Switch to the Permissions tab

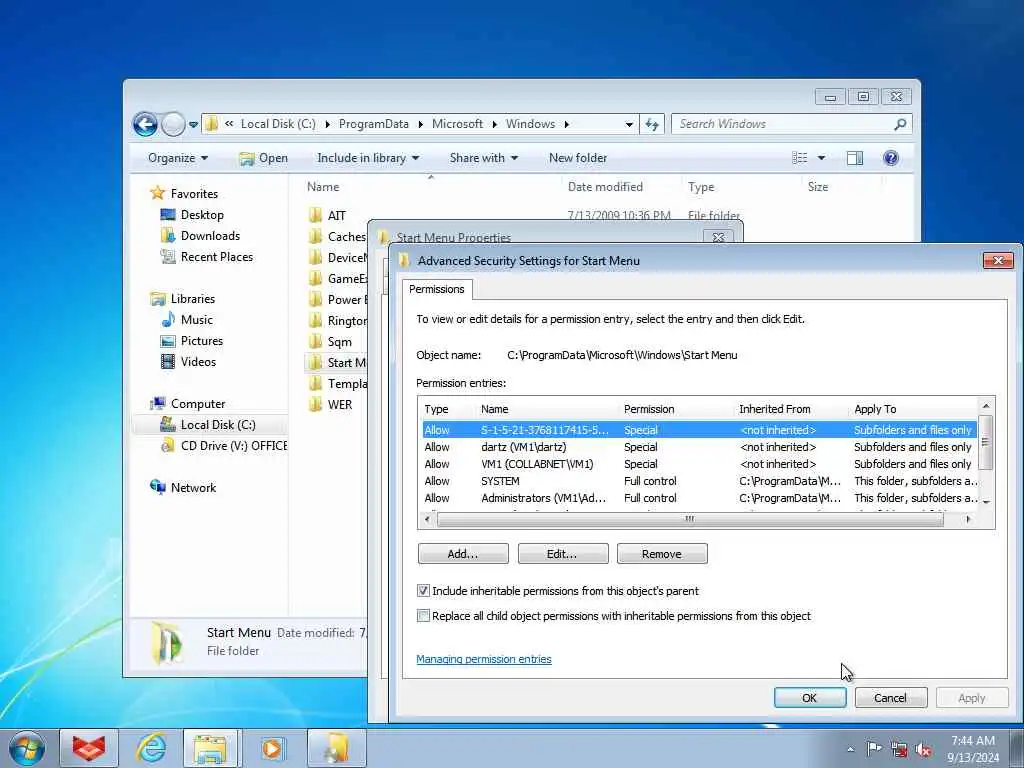click(436, 289)
